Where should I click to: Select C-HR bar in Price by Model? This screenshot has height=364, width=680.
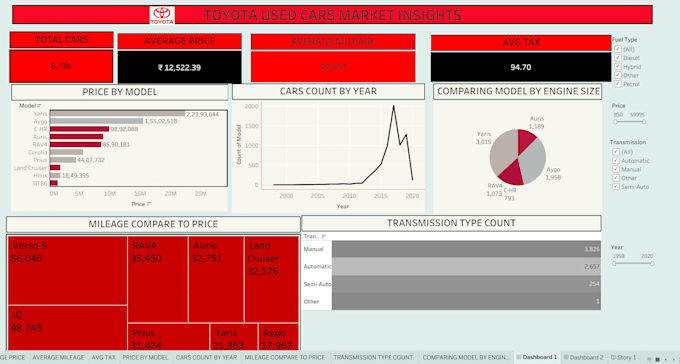79,129
